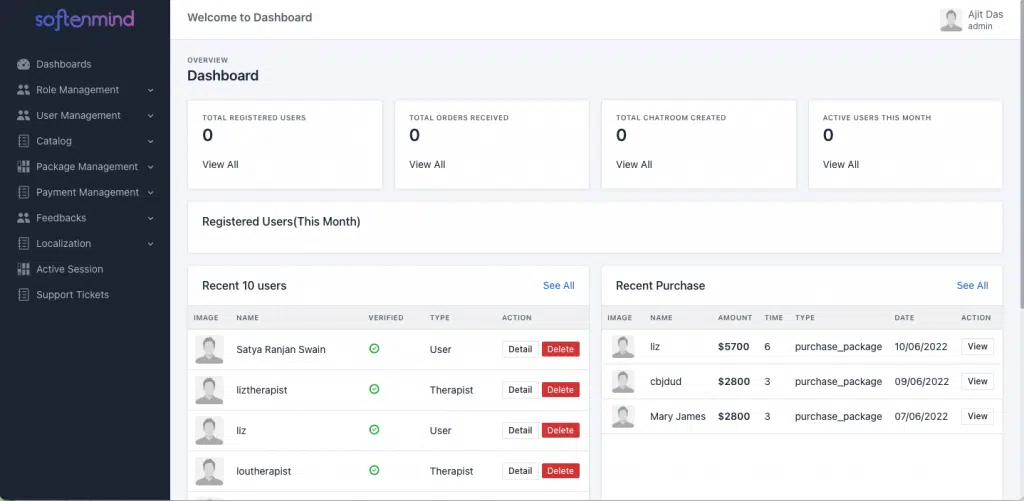1024x501 pixels.
Task: View liz's $5700 purchase
Action: coord(977,346)
